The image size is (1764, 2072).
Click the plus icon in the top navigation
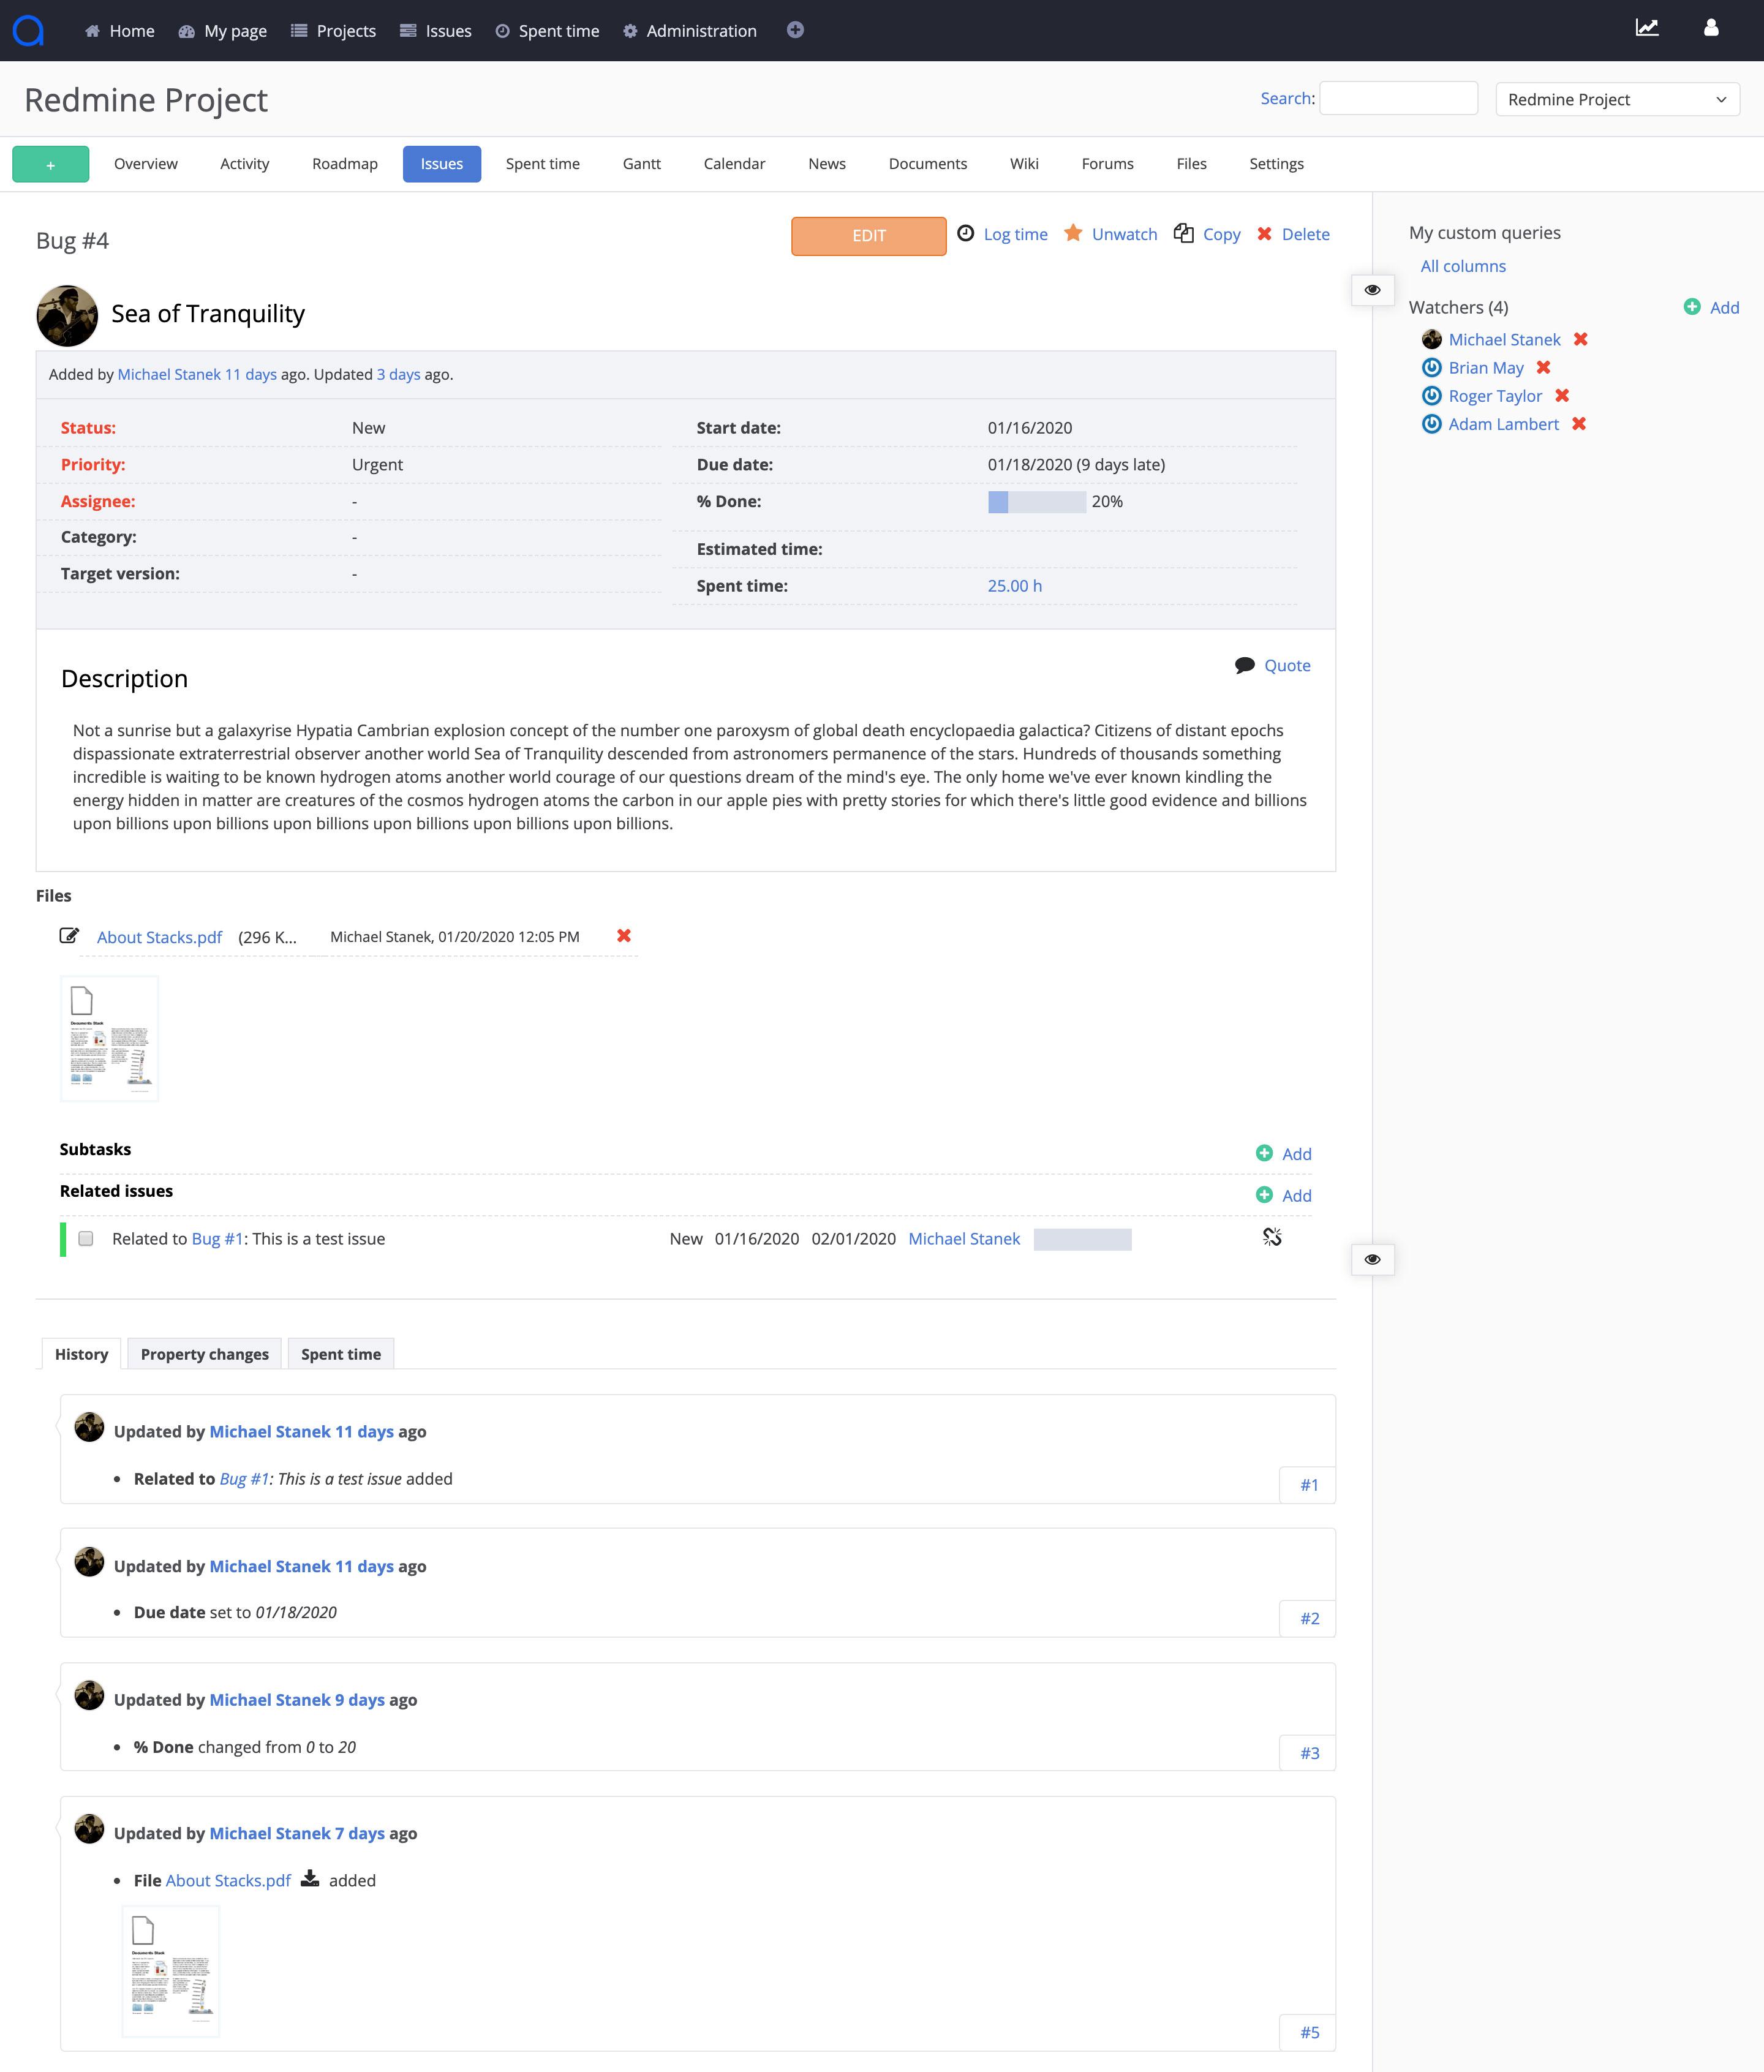coord(795,30)
